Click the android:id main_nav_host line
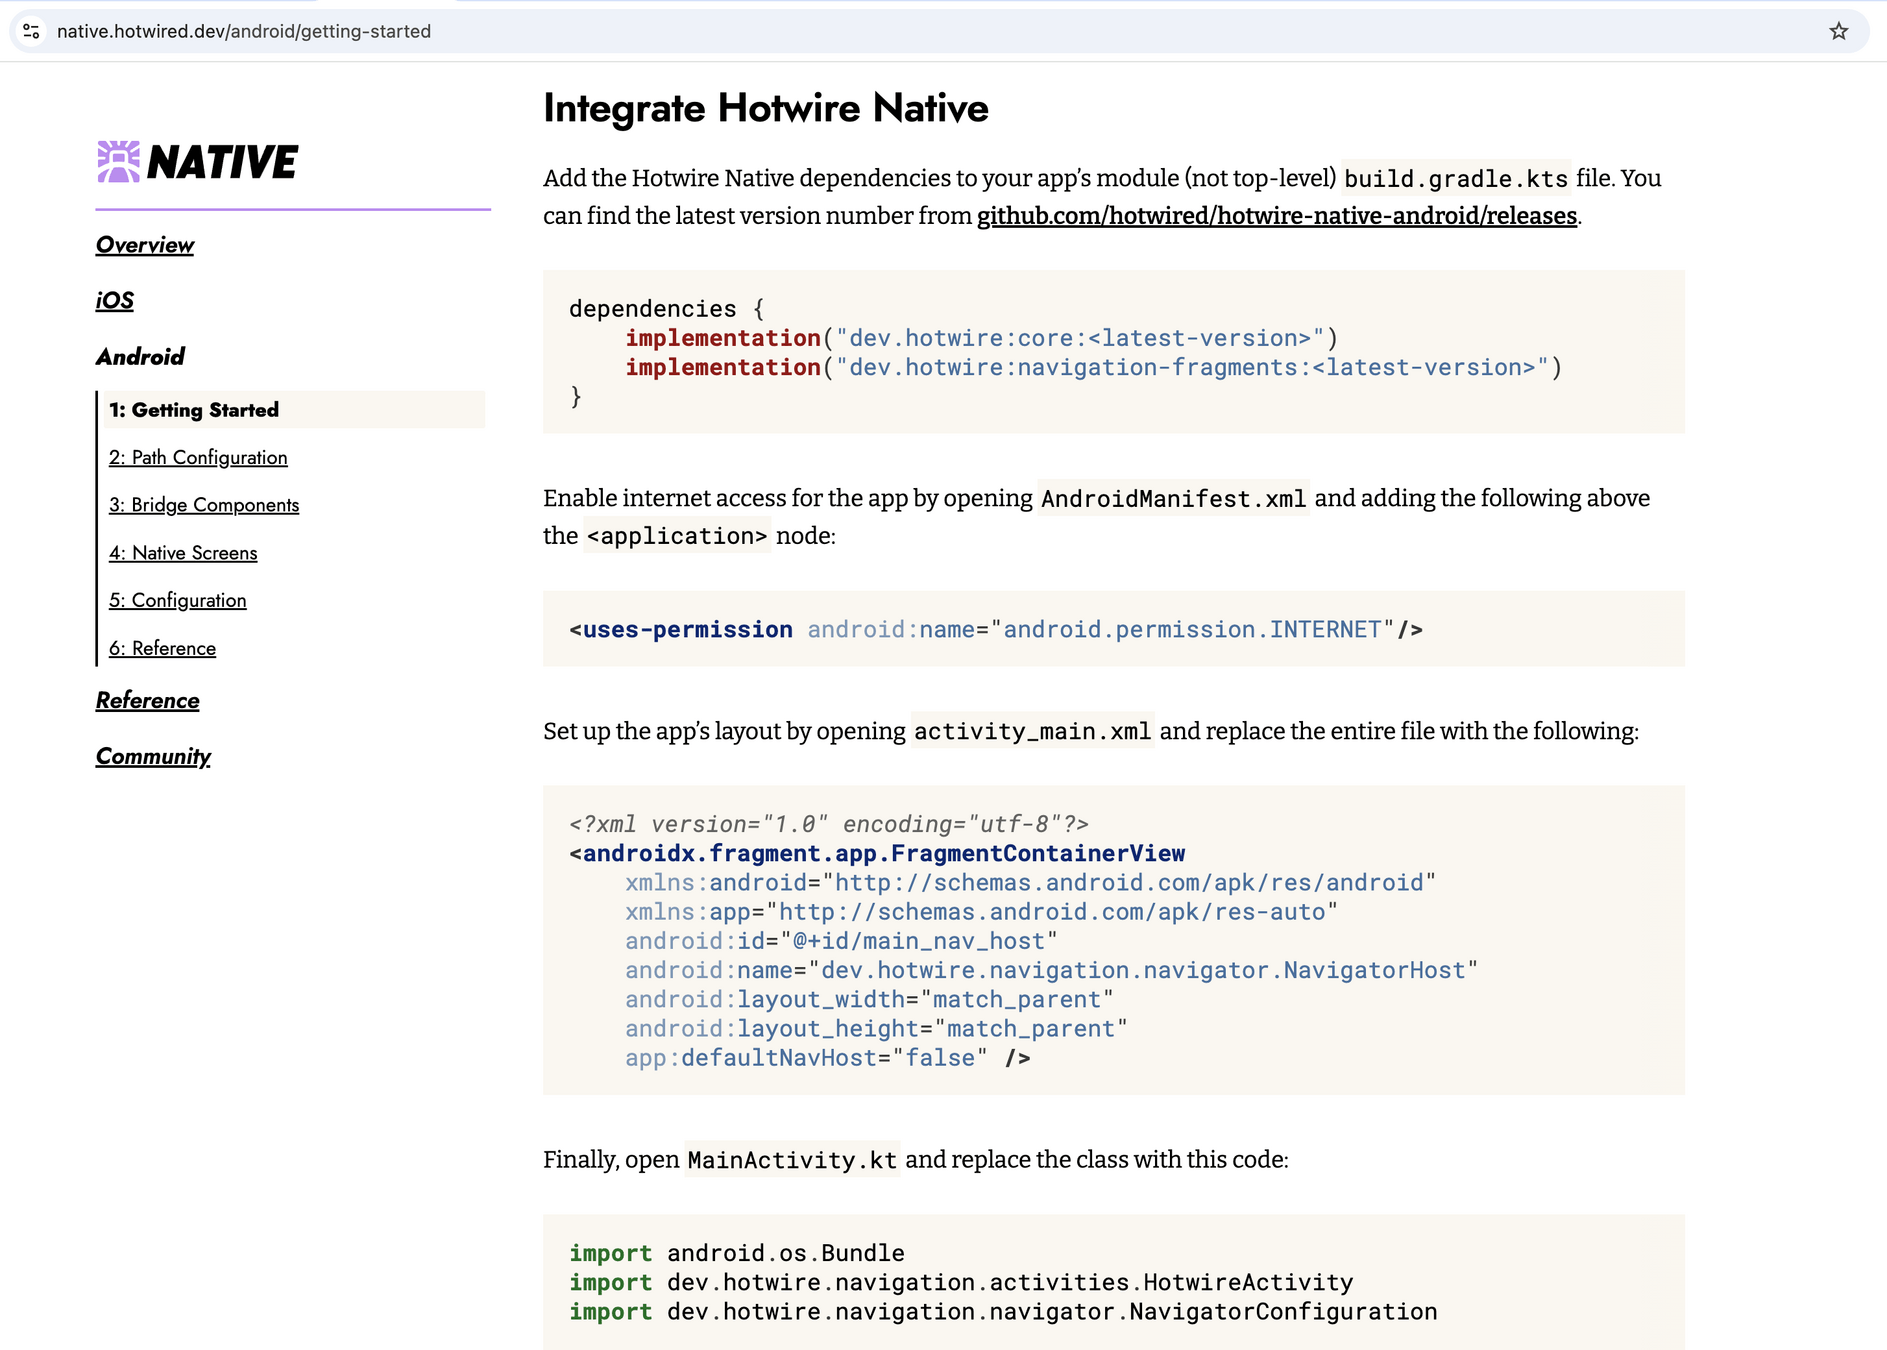Image resolution: width=1887 pixels, height=1350 pixels. 841,941
